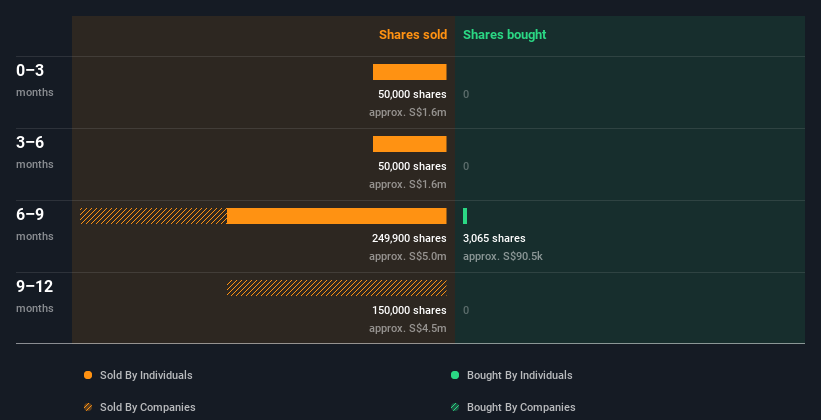
Task: Click the 150,000 shares value label
Action: 408,310
